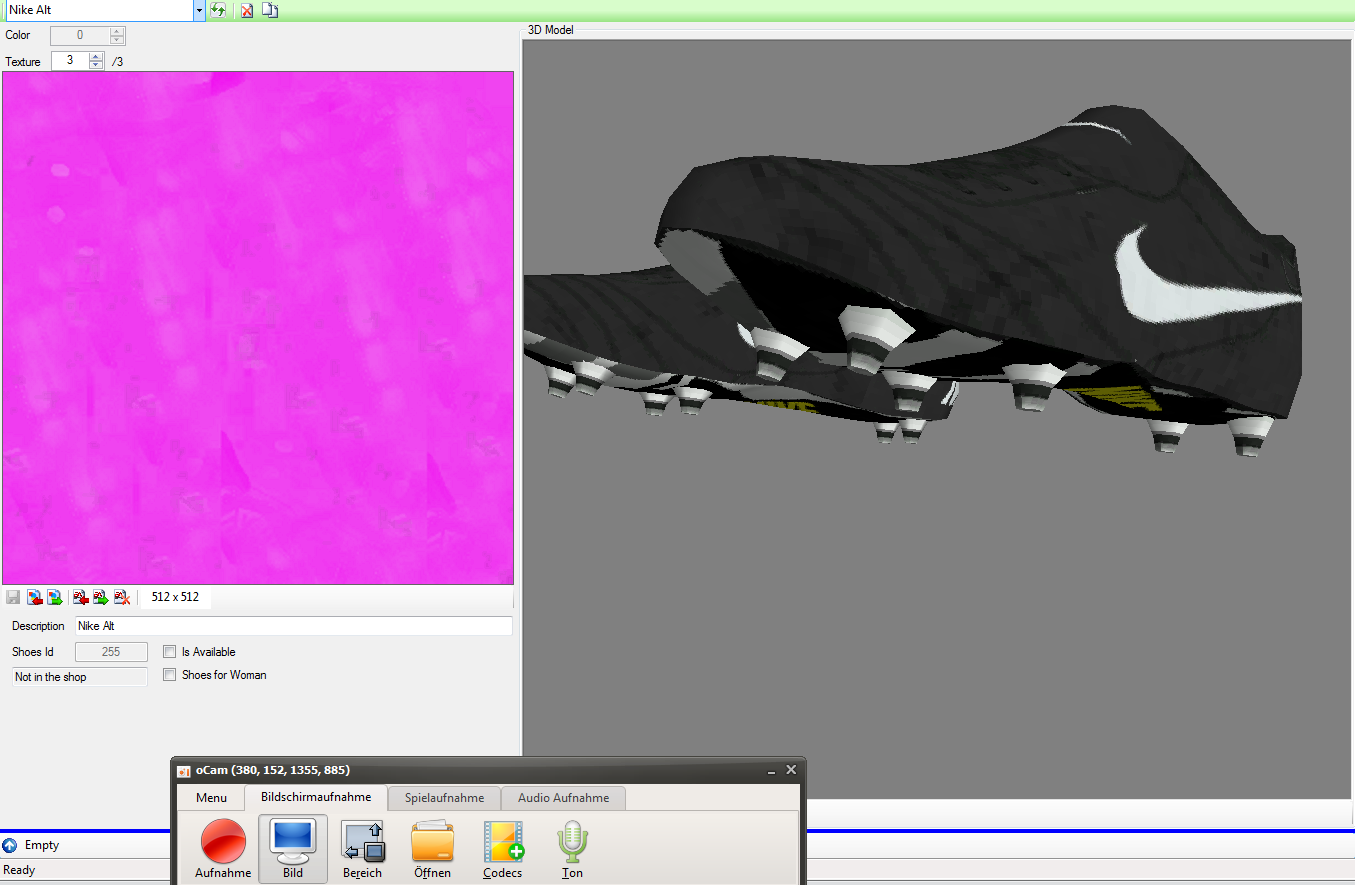Click the Shoes Id field showing 255
This screenshot has height=885, width=1355.
(x=111, y=652)
